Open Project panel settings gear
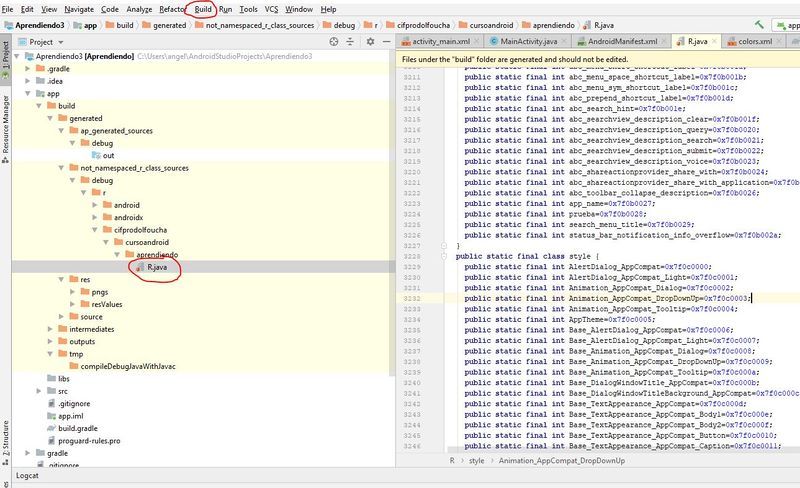The image size is (800, 488). point(370,42)
